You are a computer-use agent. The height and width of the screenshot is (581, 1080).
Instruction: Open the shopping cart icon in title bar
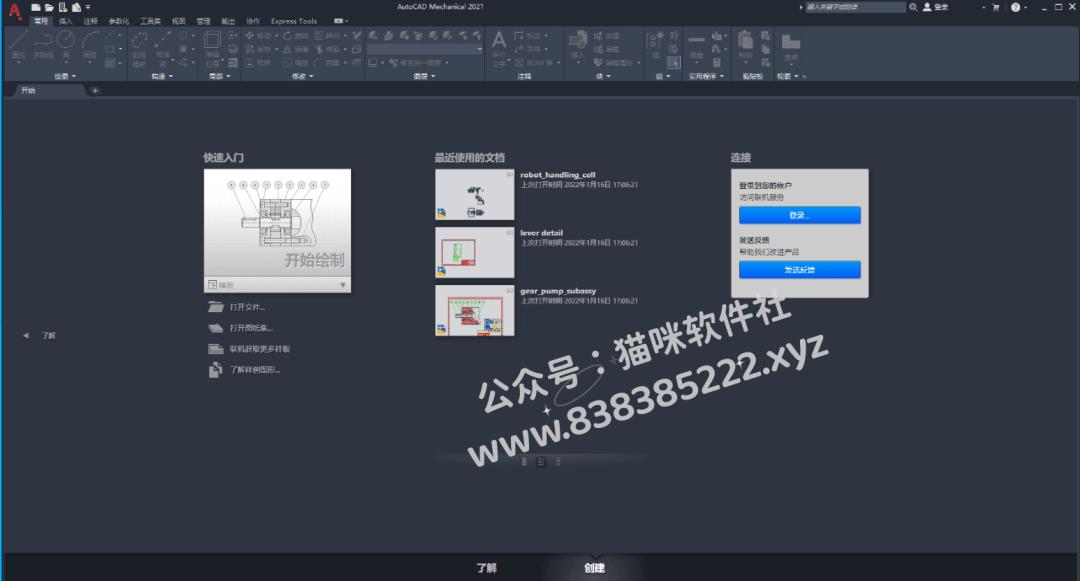click(996, 7)
